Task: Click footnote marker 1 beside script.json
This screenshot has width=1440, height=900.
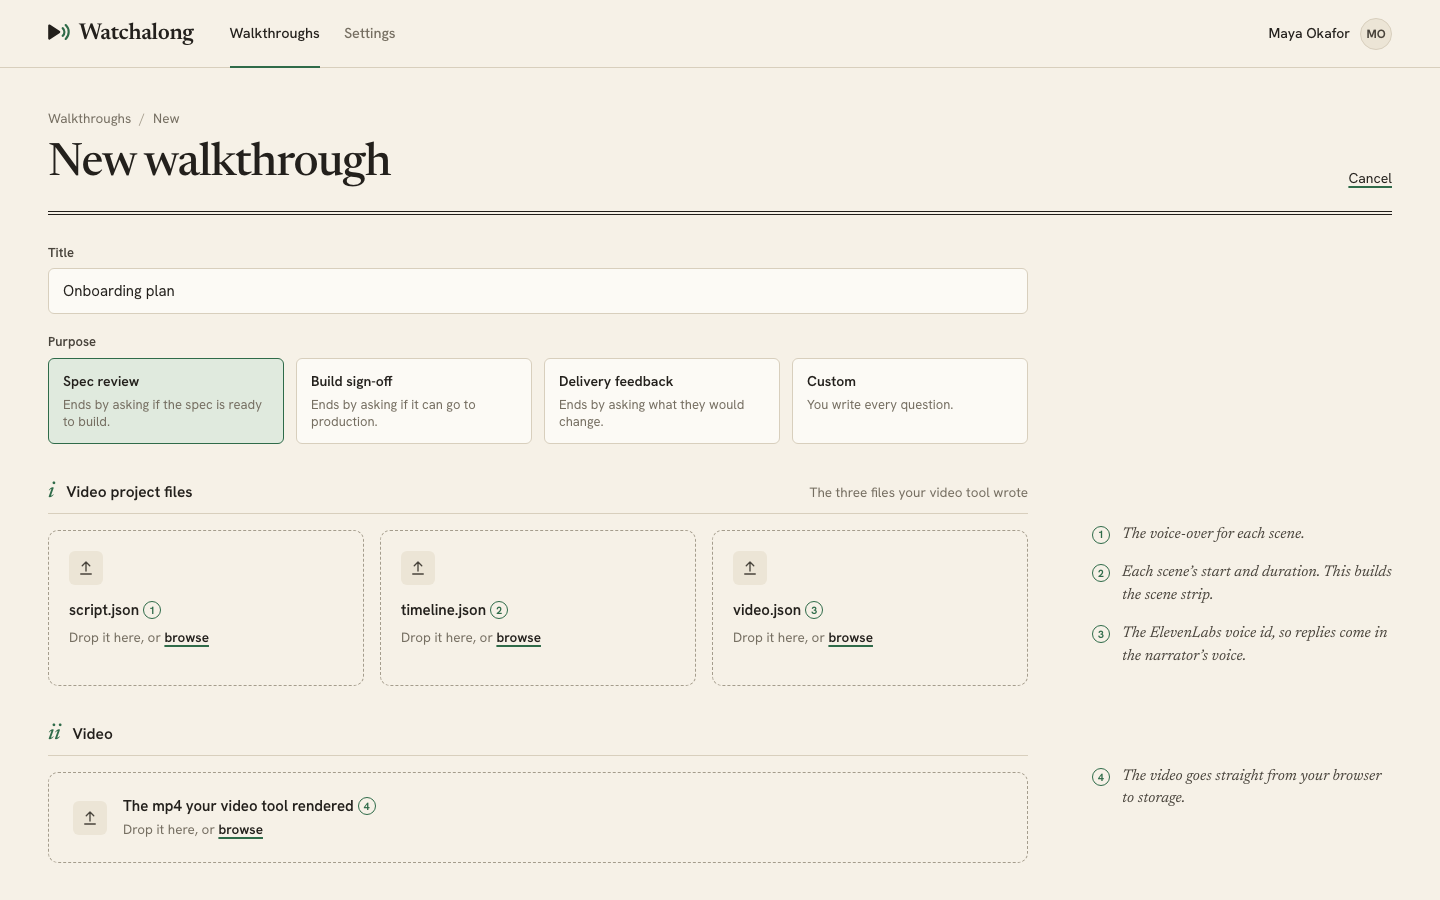Action: tap(152, 610)
